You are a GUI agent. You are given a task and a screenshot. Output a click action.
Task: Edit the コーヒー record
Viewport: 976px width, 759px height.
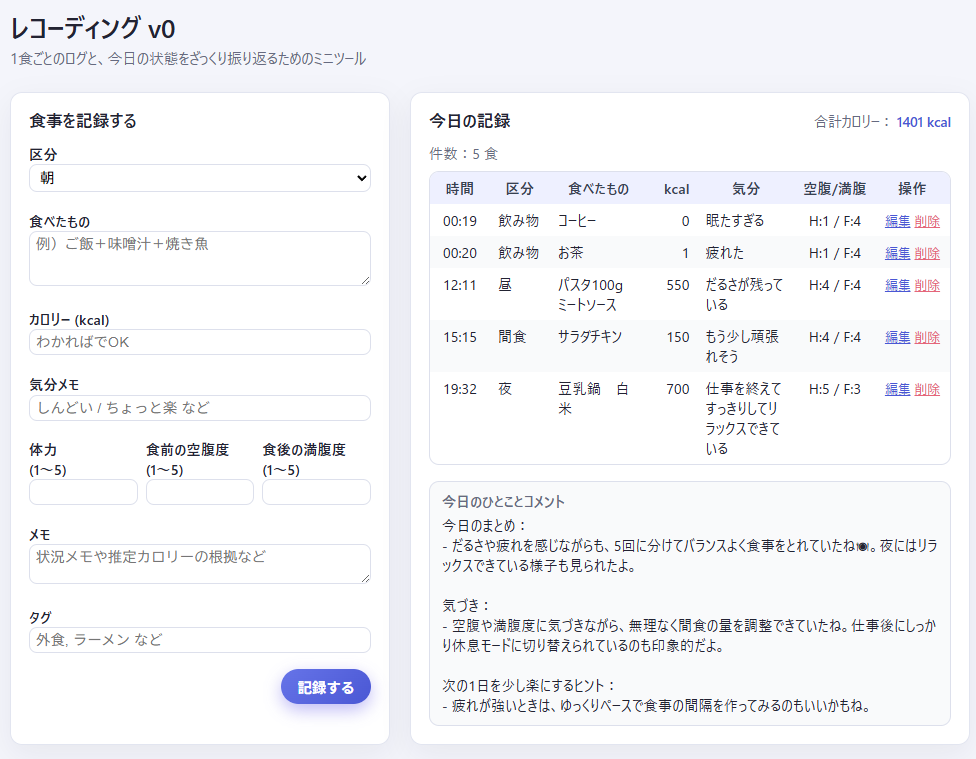pos(897,221)
